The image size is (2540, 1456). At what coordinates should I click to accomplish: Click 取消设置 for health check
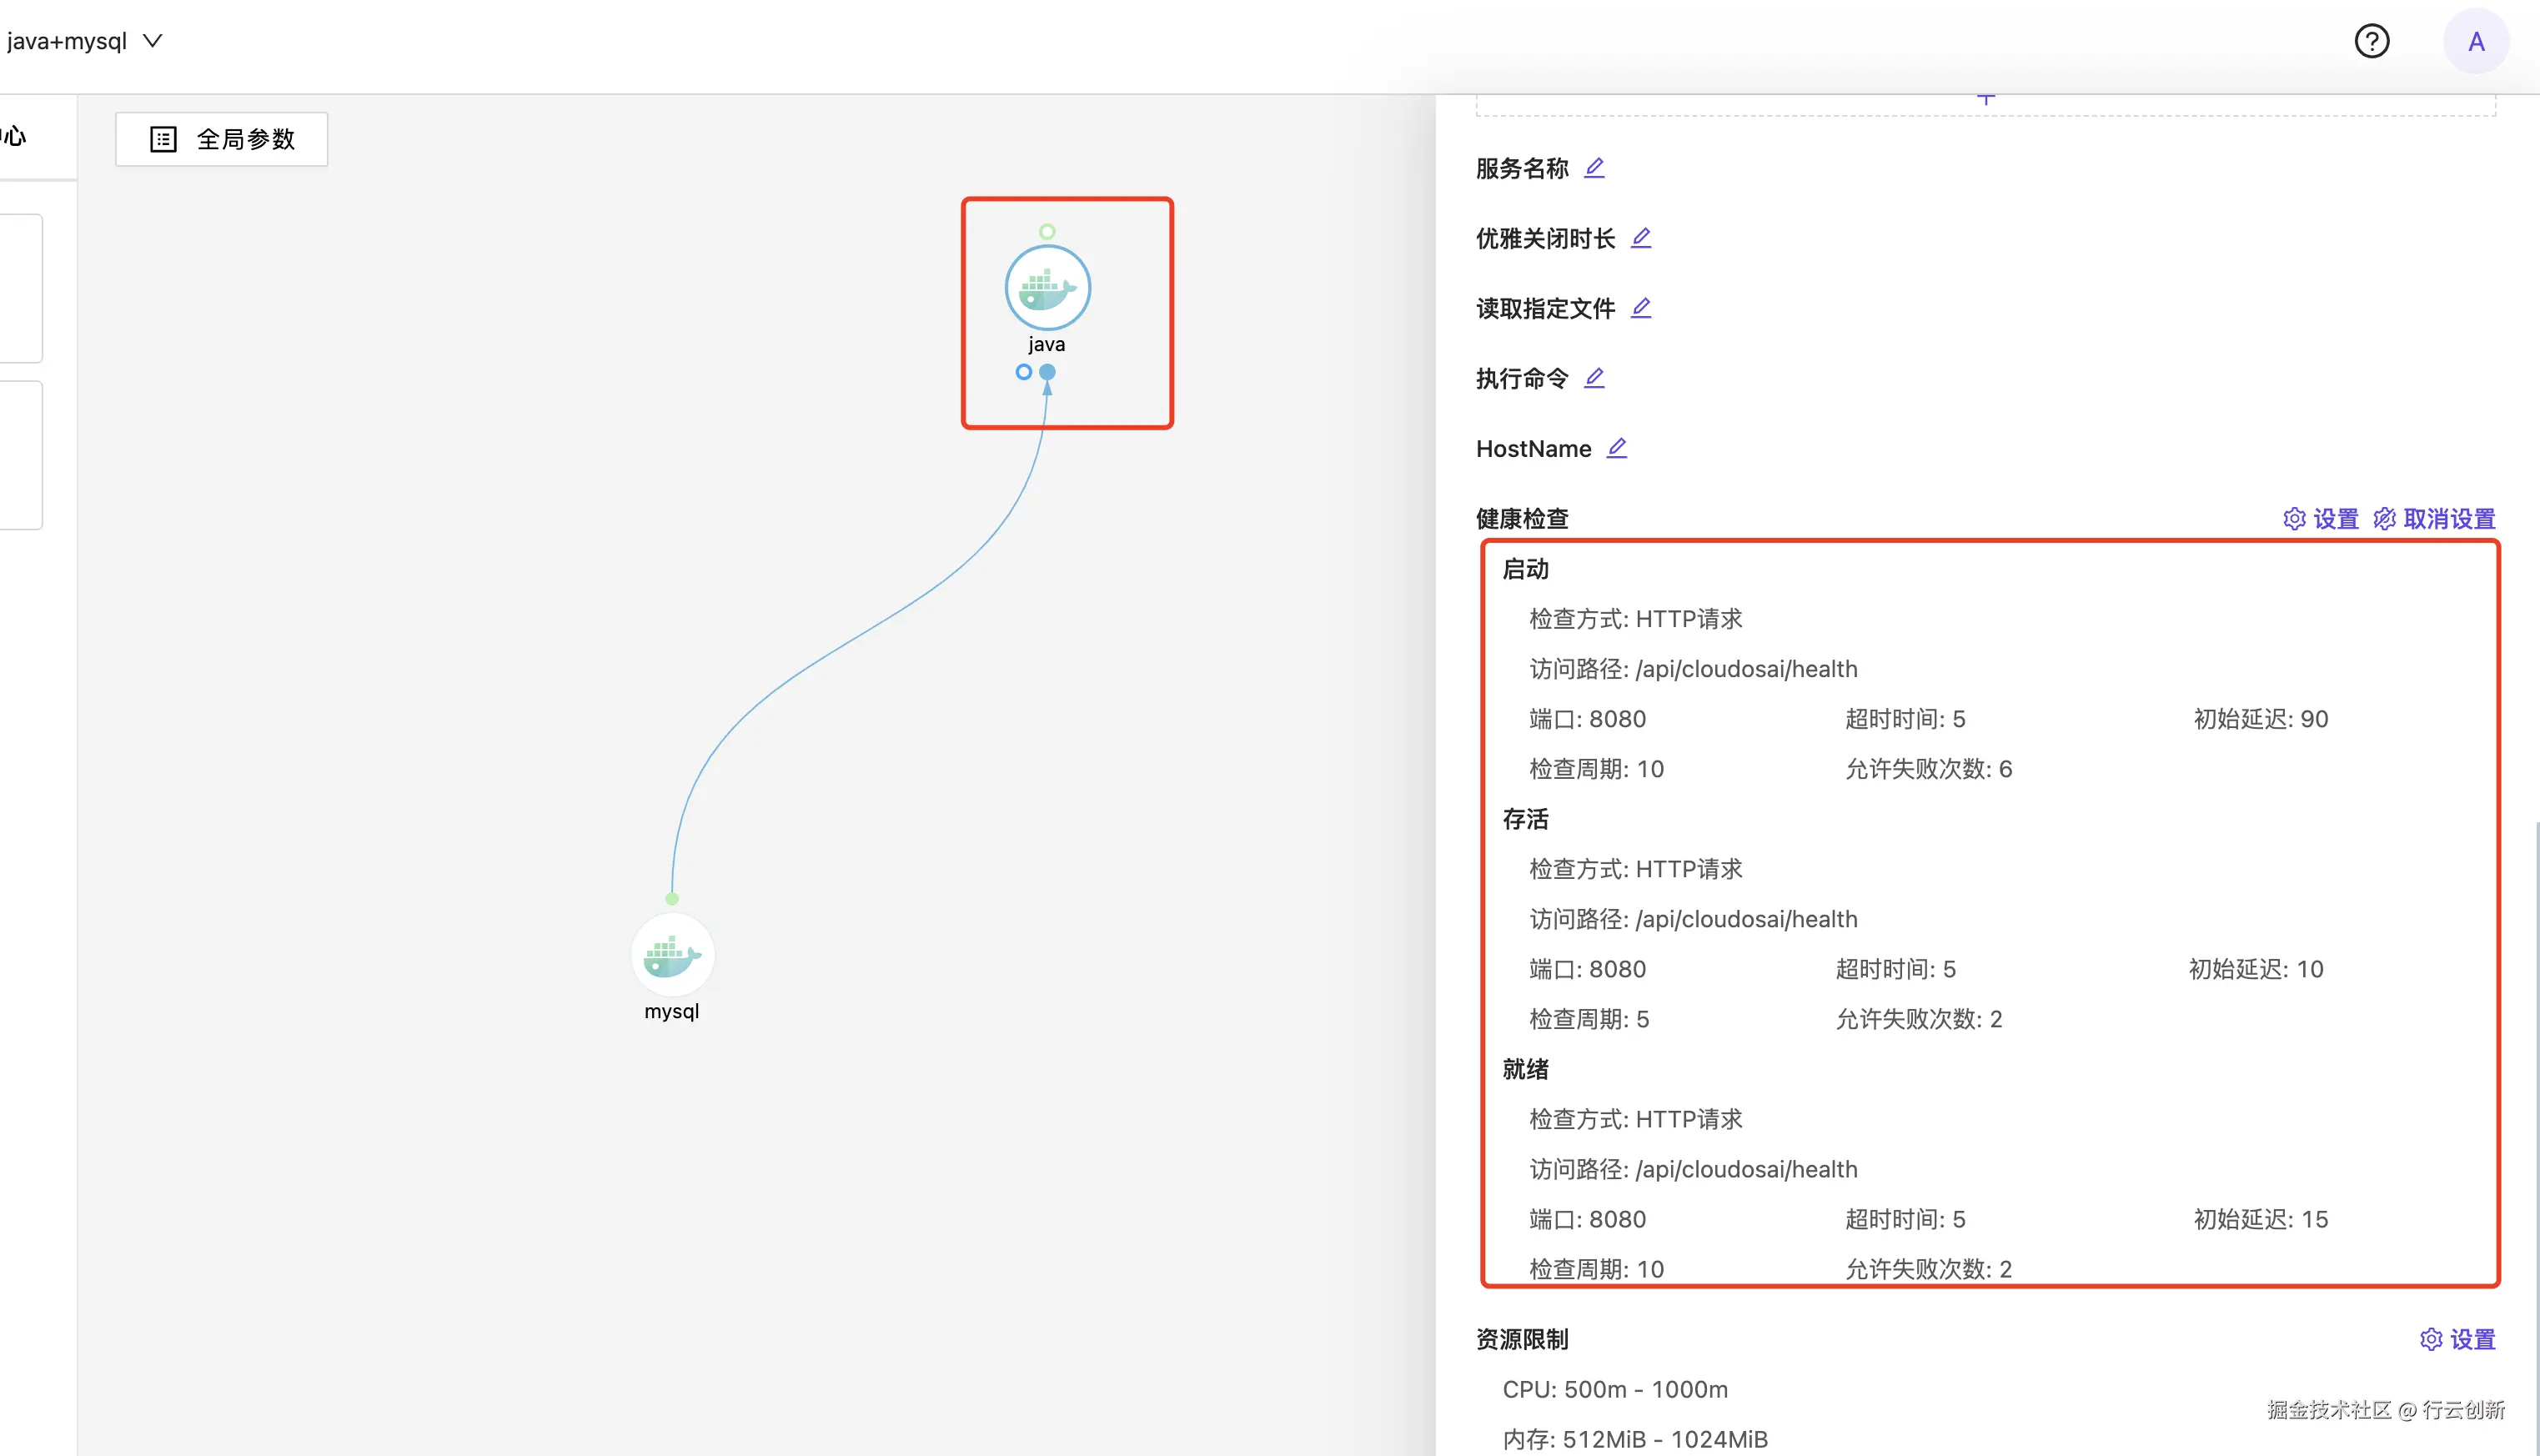coord(2434,519)
